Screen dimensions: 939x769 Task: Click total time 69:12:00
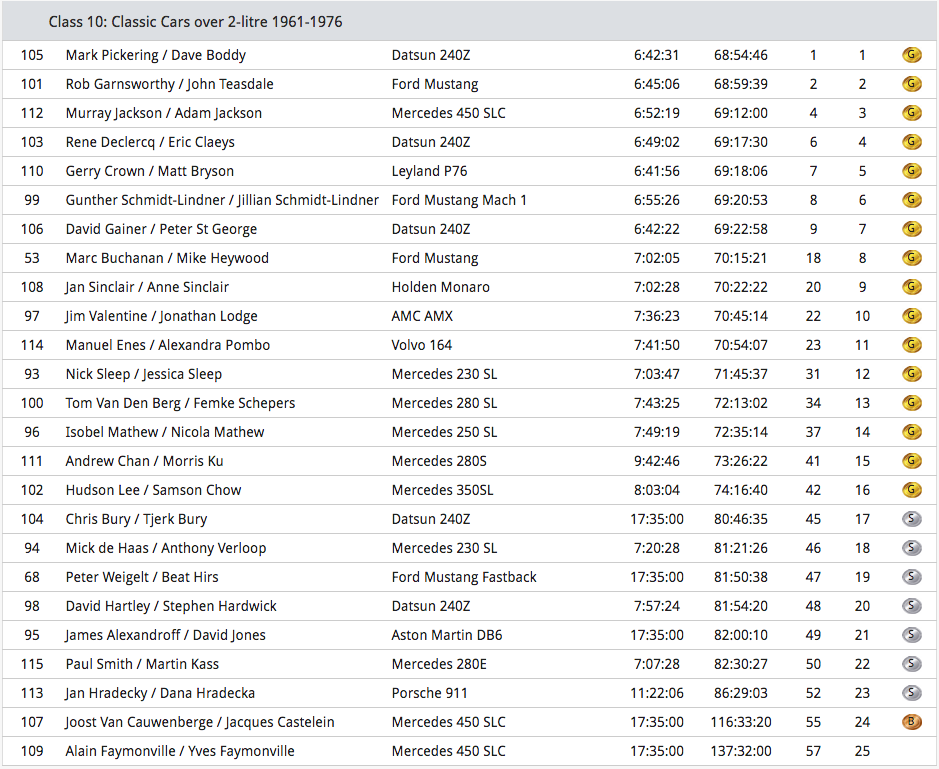pos(741,113)
